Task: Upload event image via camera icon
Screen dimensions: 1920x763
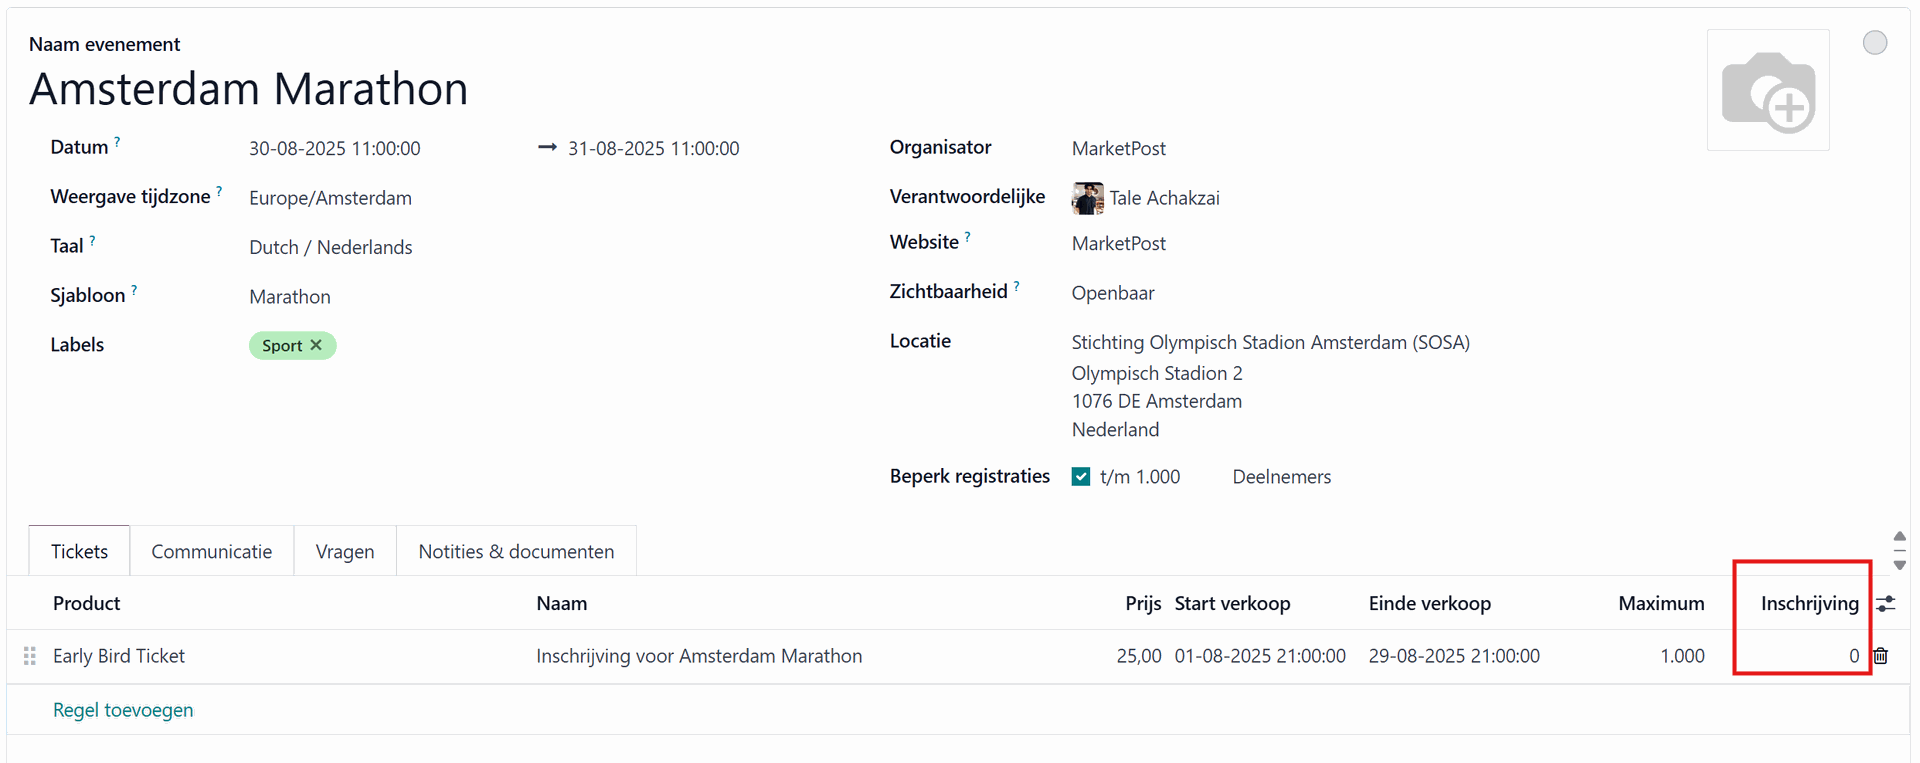Action: coord(1767,91)
